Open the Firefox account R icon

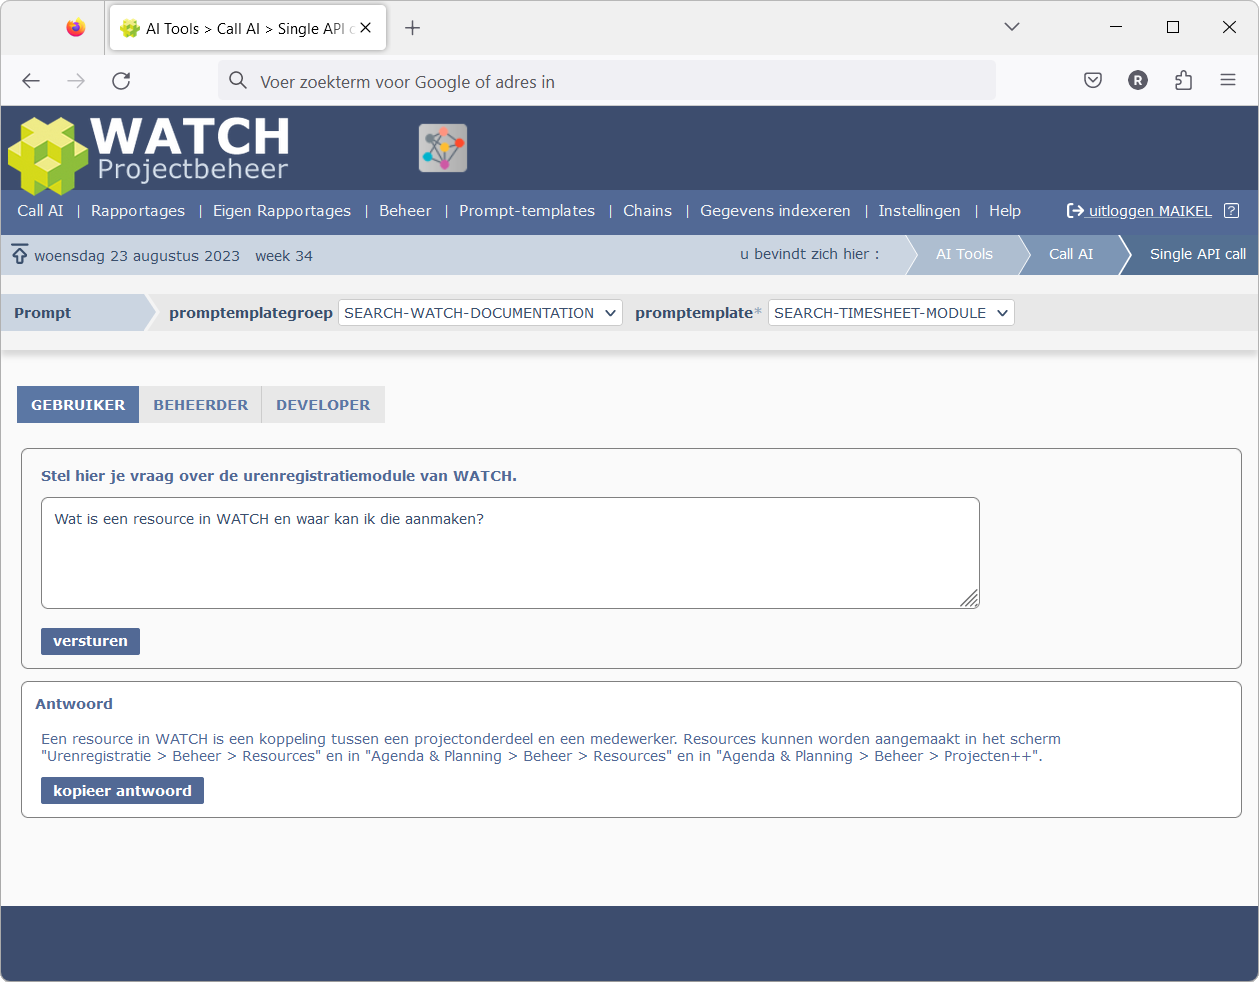pos(1138,81)
